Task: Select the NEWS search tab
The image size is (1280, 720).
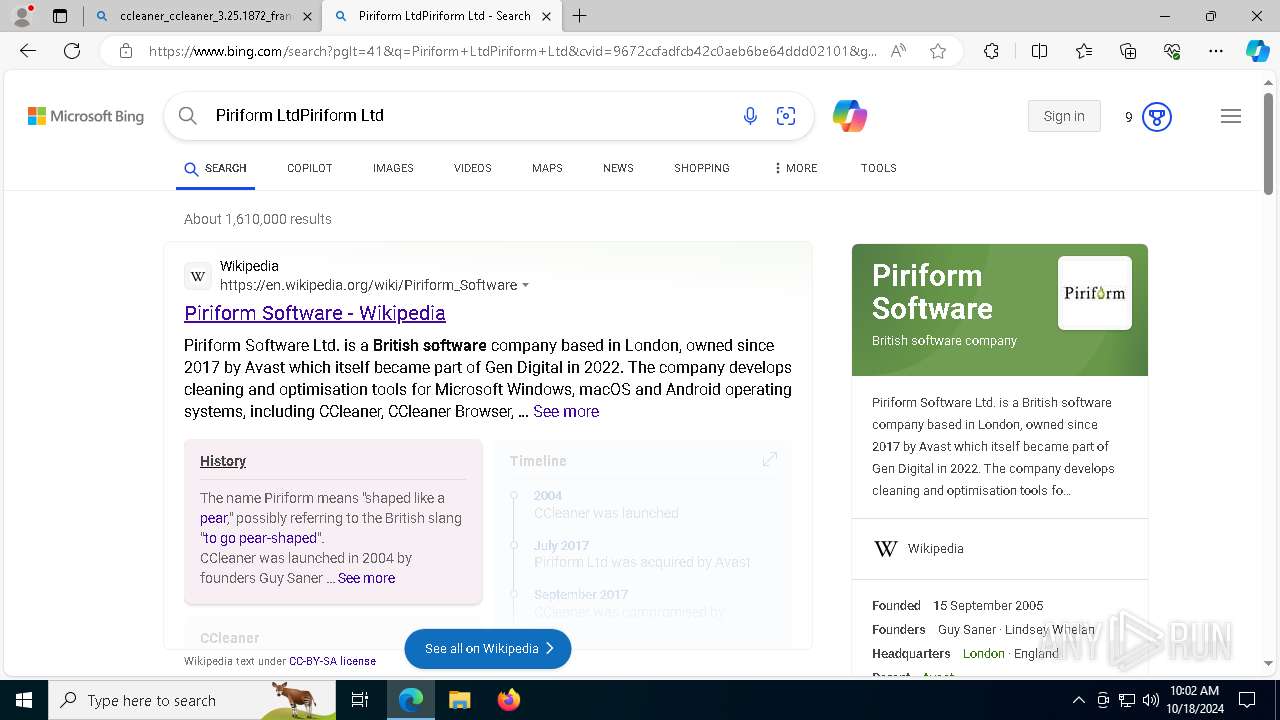Action: tap(618, 168)
